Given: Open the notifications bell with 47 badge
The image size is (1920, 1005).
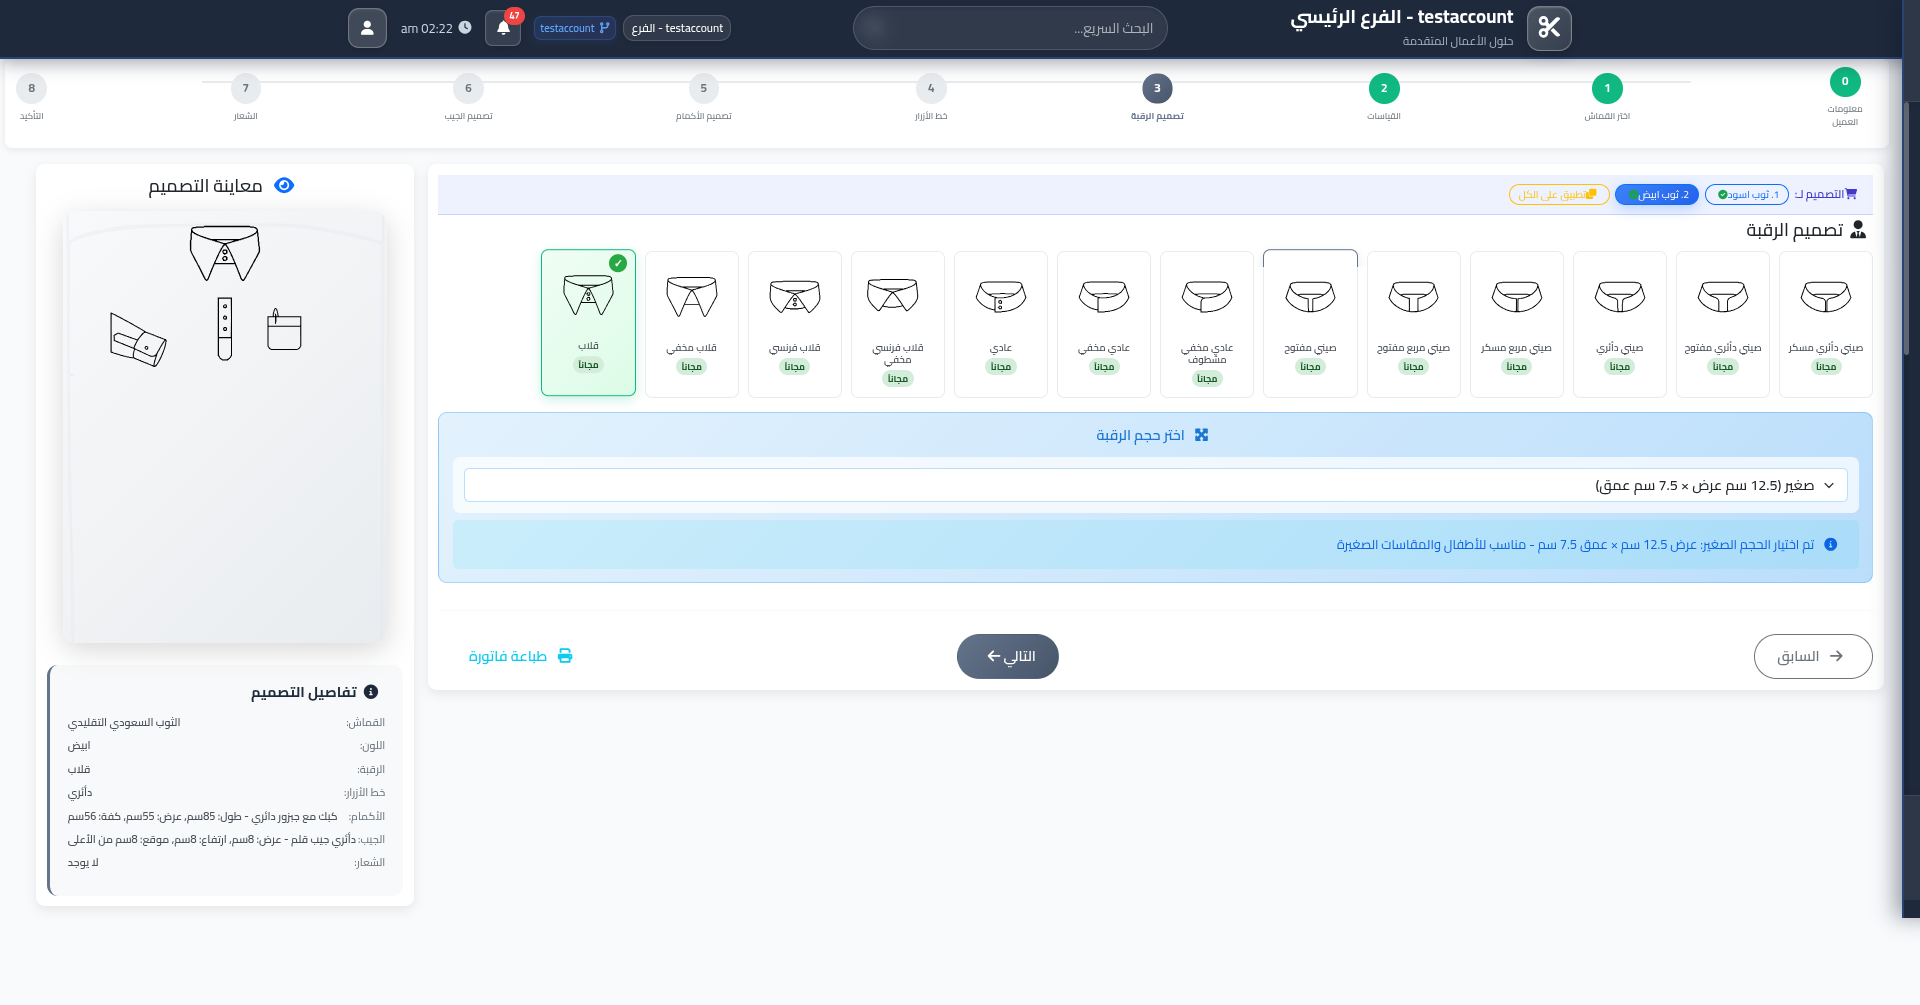Looking at the screenshot, I should click(503, 28).
